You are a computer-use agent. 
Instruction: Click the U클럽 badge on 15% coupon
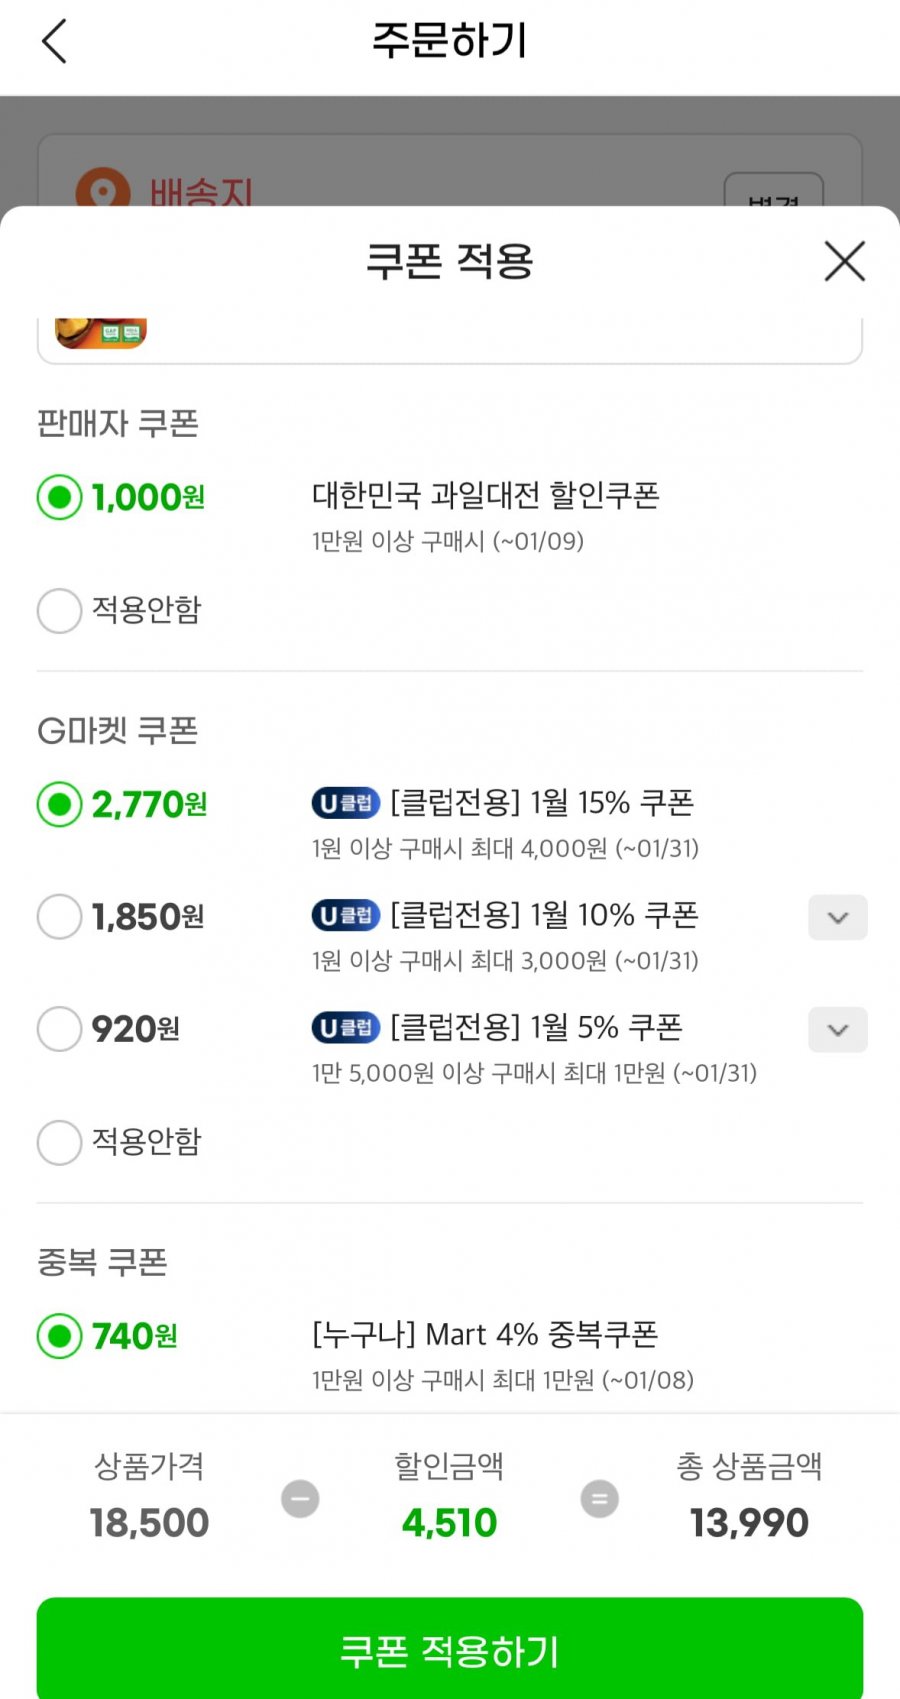346,803
